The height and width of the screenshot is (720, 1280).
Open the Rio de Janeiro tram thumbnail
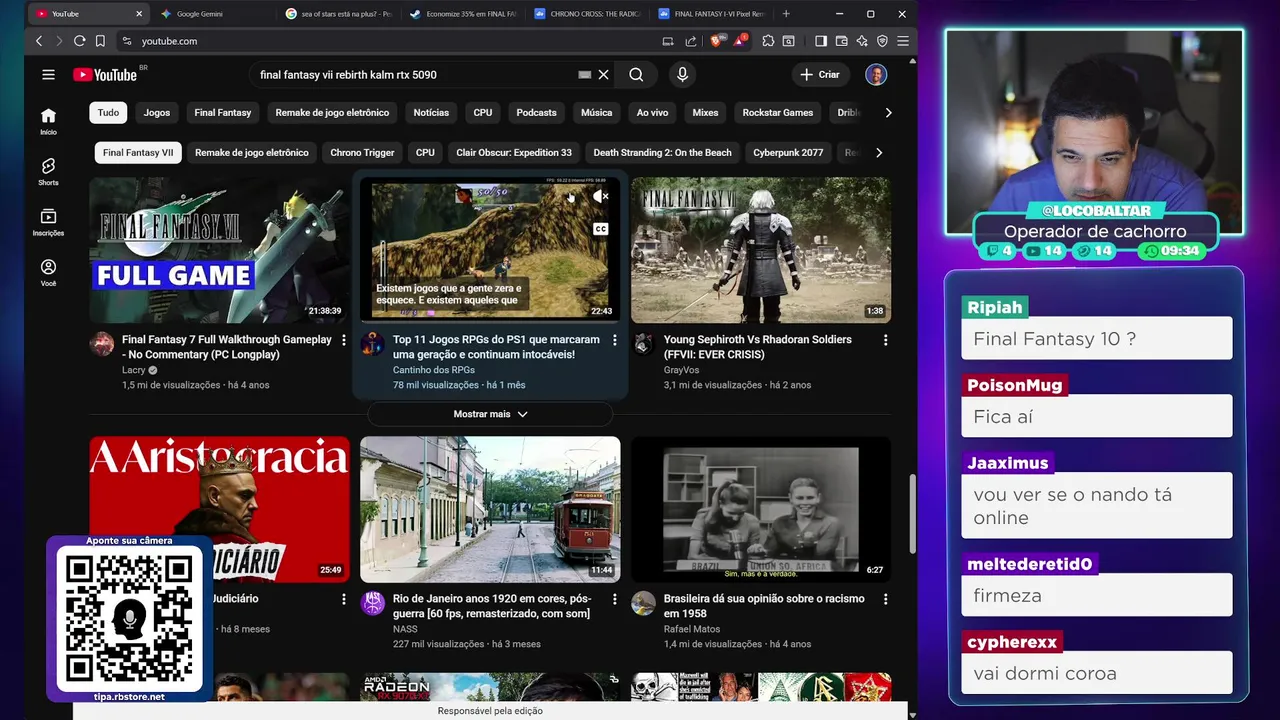coord(490,509)
